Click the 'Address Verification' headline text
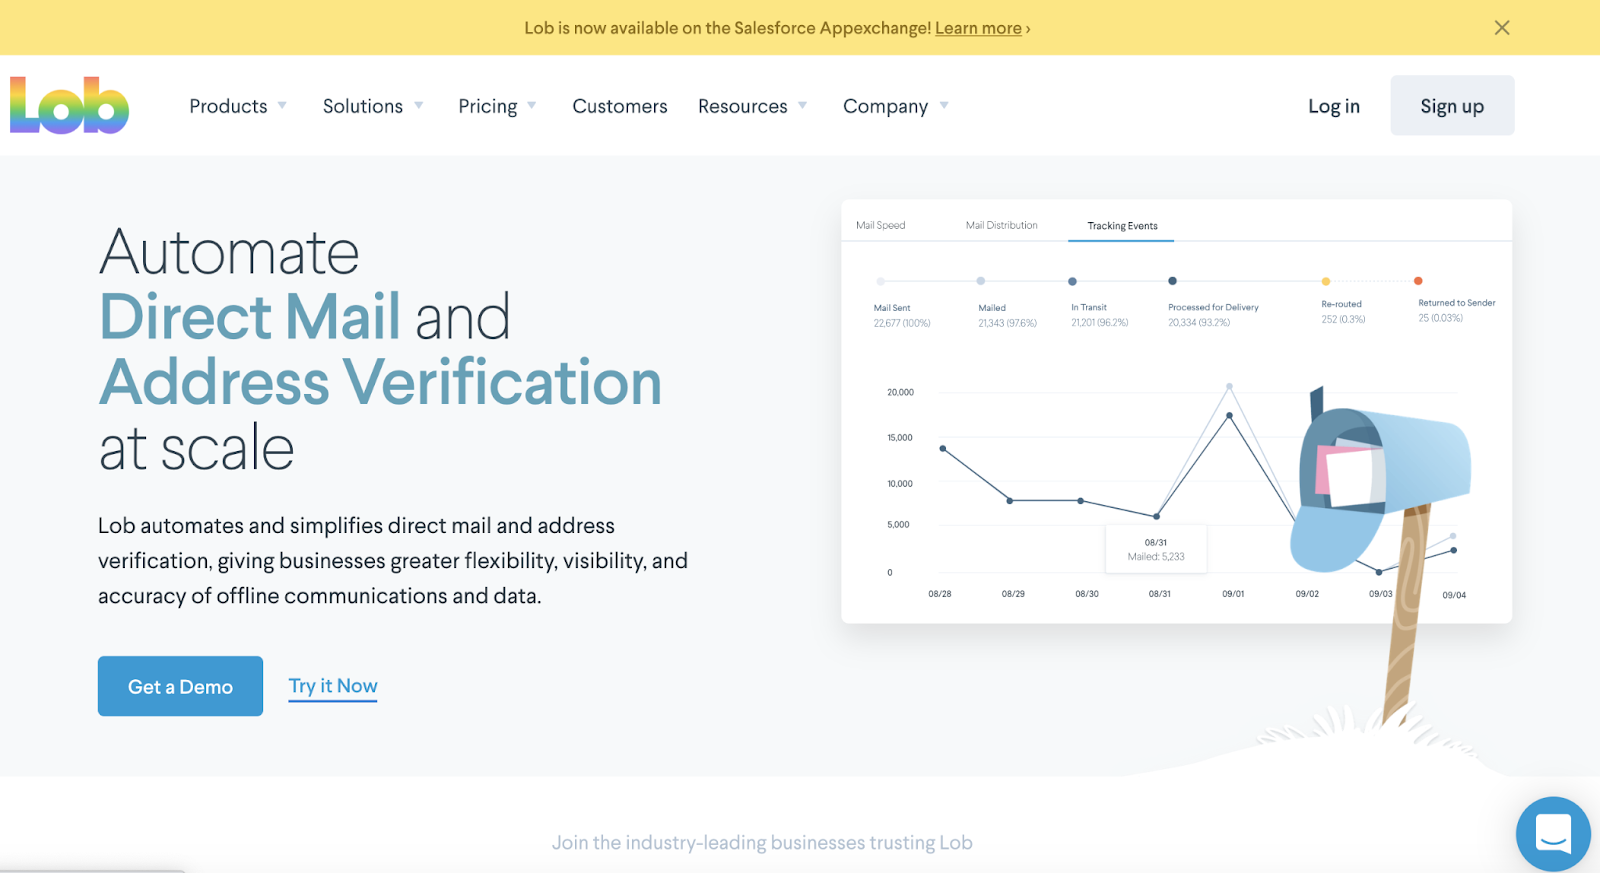The width and height of the screenshot is (1600, 873). point(380,382)
